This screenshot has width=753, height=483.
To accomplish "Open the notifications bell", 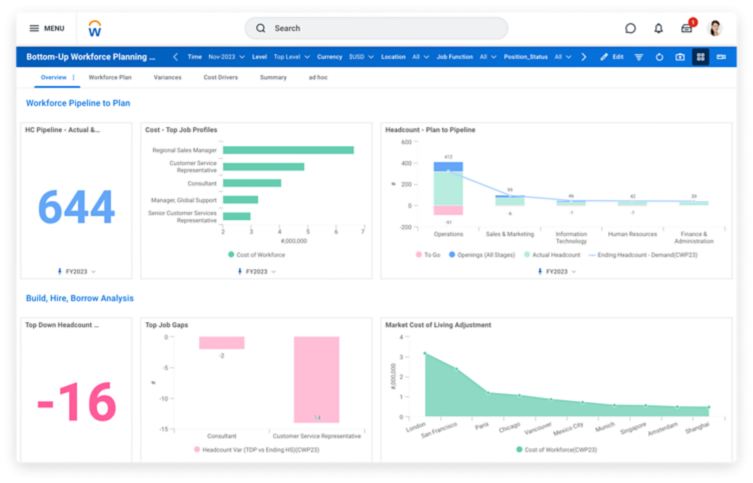I will 658,28.
